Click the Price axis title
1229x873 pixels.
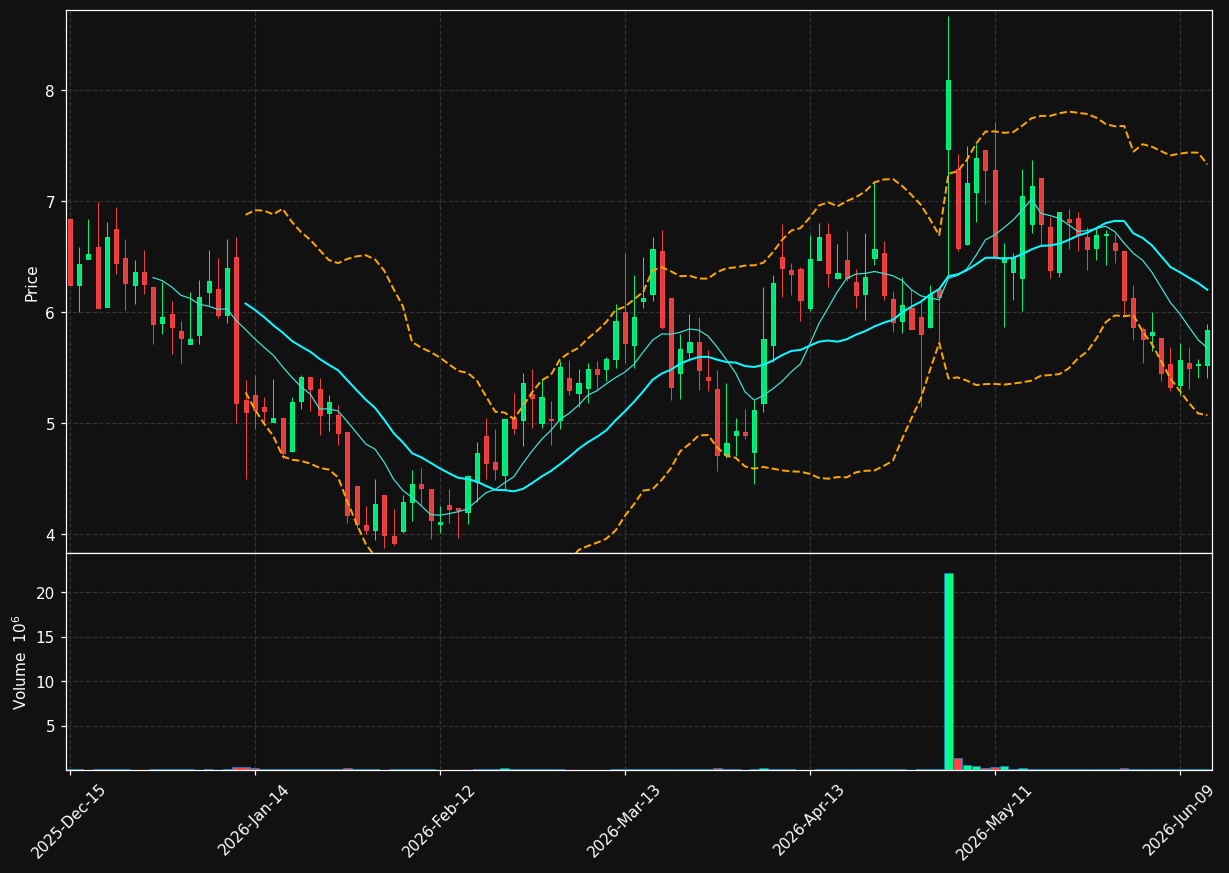[x=32, y=283]
